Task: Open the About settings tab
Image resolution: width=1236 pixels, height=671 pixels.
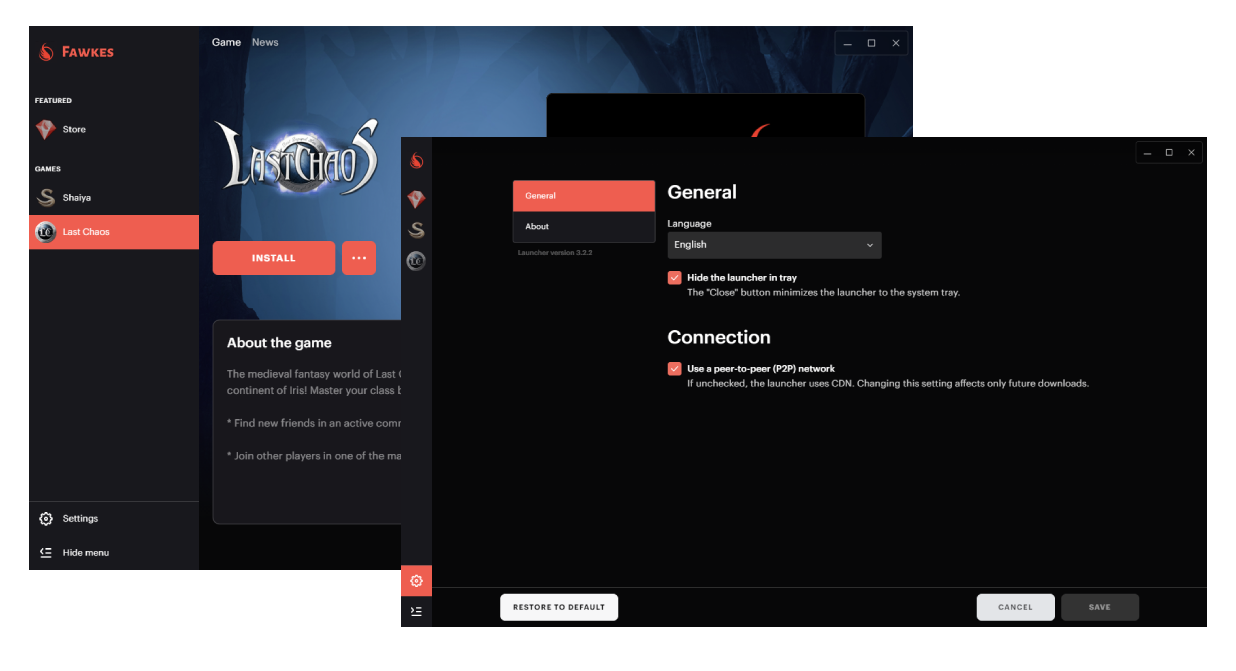Action: pyautogui.click(x=584, y=227)
